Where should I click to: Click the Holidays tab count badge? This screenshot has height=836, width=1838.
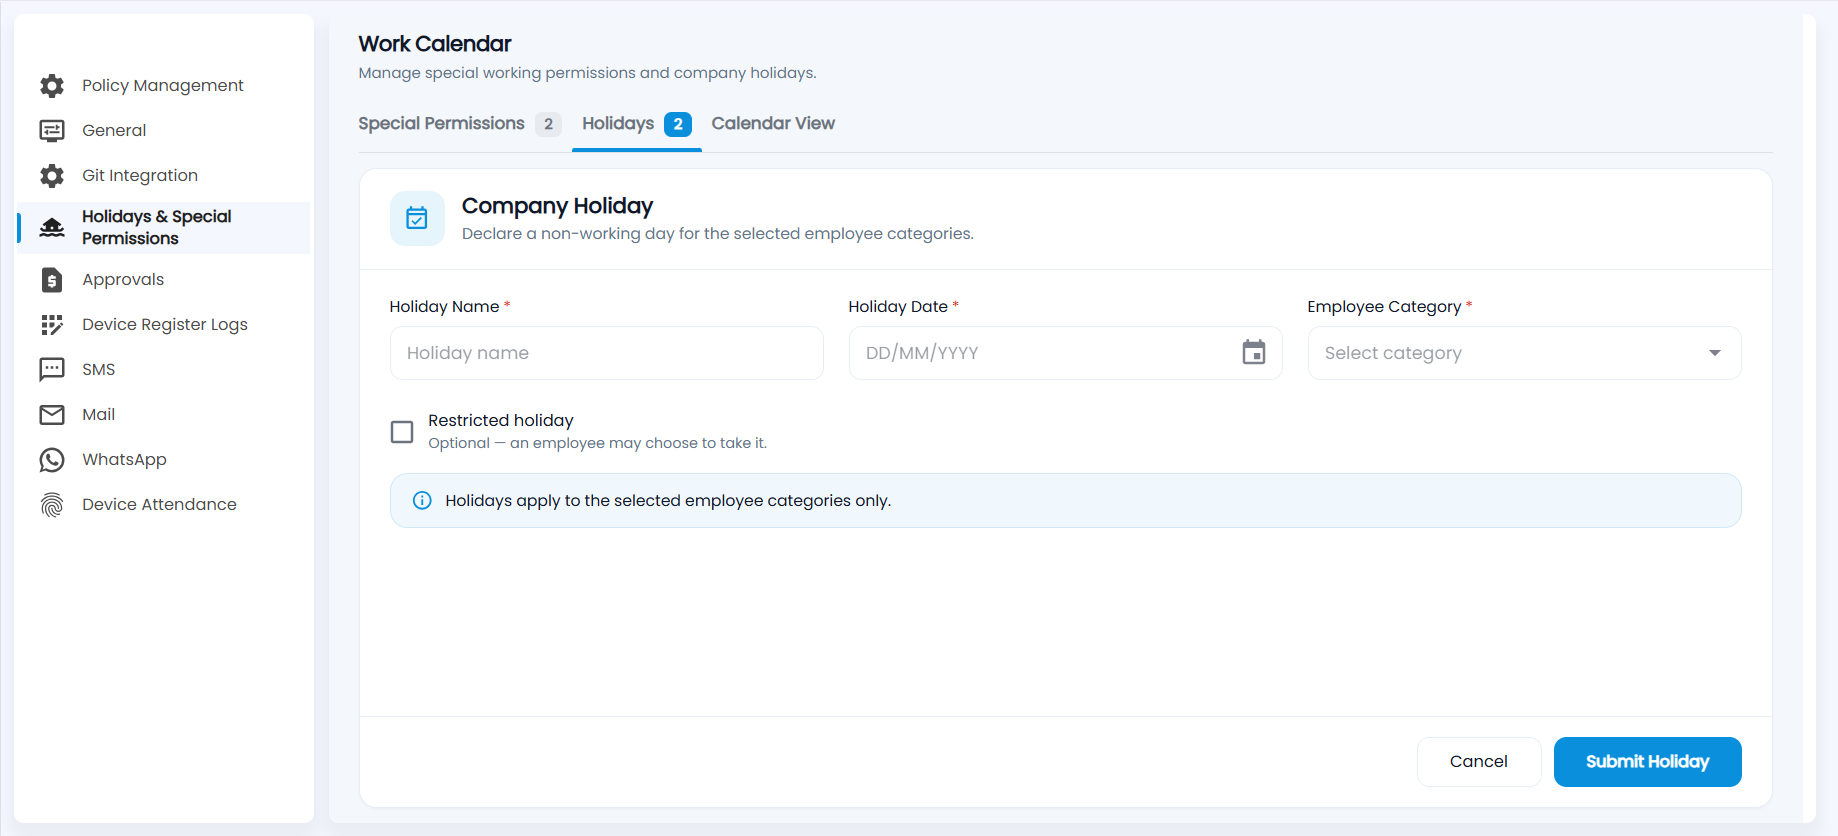678,125
